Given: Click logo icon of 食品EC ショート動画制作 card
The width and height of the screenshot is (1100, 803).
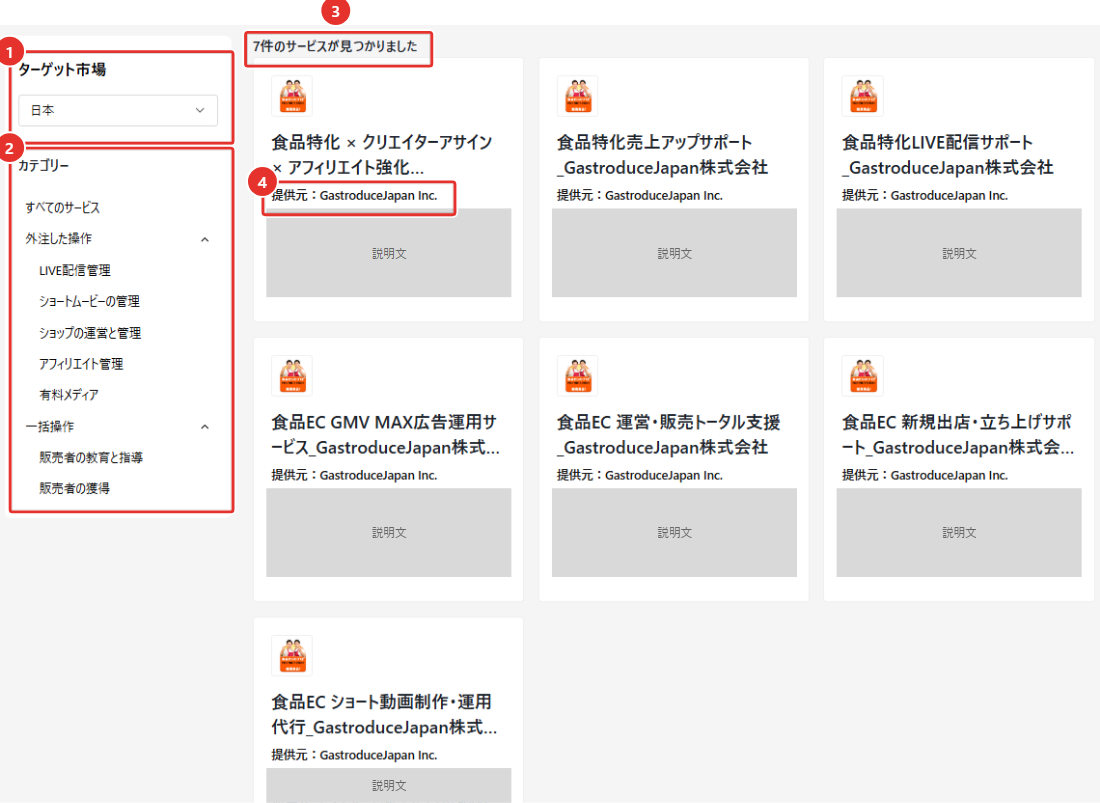Looking at the screenshot, I should [x=292, y=656].
